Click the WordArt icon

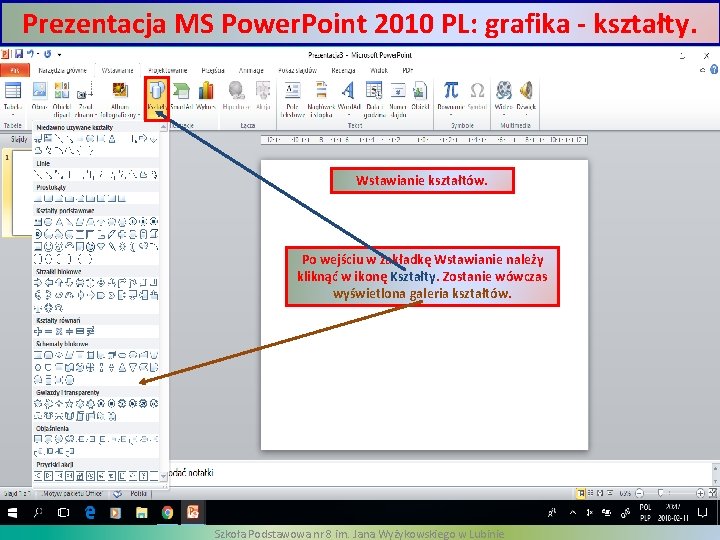pos(349,90)
